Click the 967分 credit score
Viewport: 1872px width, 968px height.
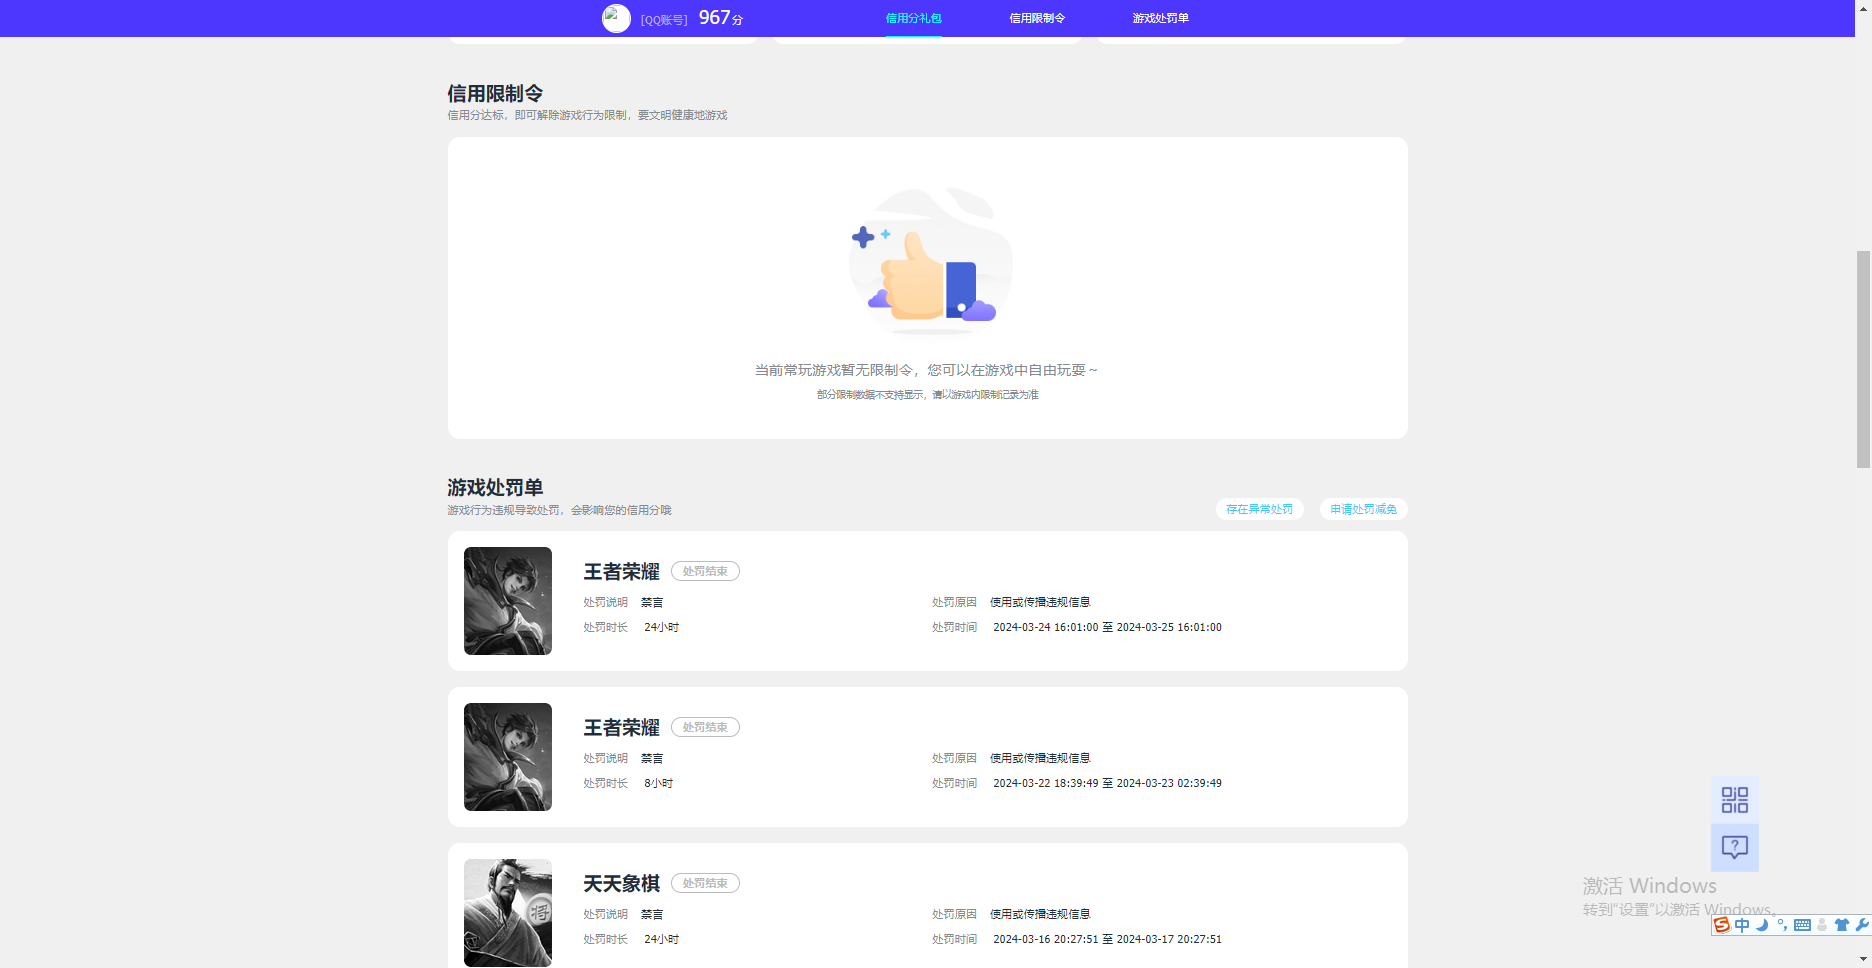(721, 18)
